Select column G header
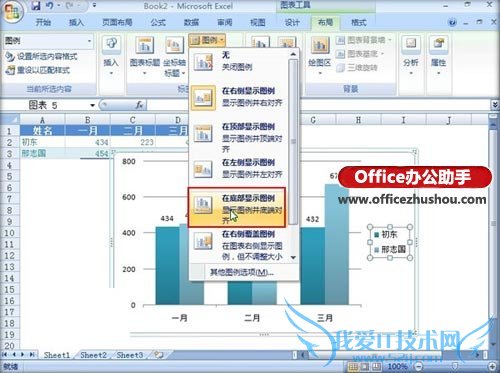The height and width of the screenshot is (373, 500). click(313, 120)
